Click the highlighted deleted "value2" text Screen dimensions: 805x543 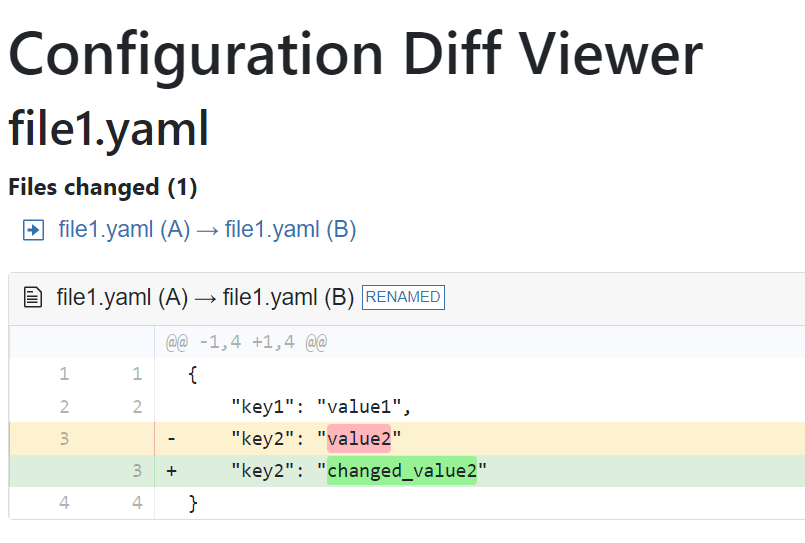point(359,439)
